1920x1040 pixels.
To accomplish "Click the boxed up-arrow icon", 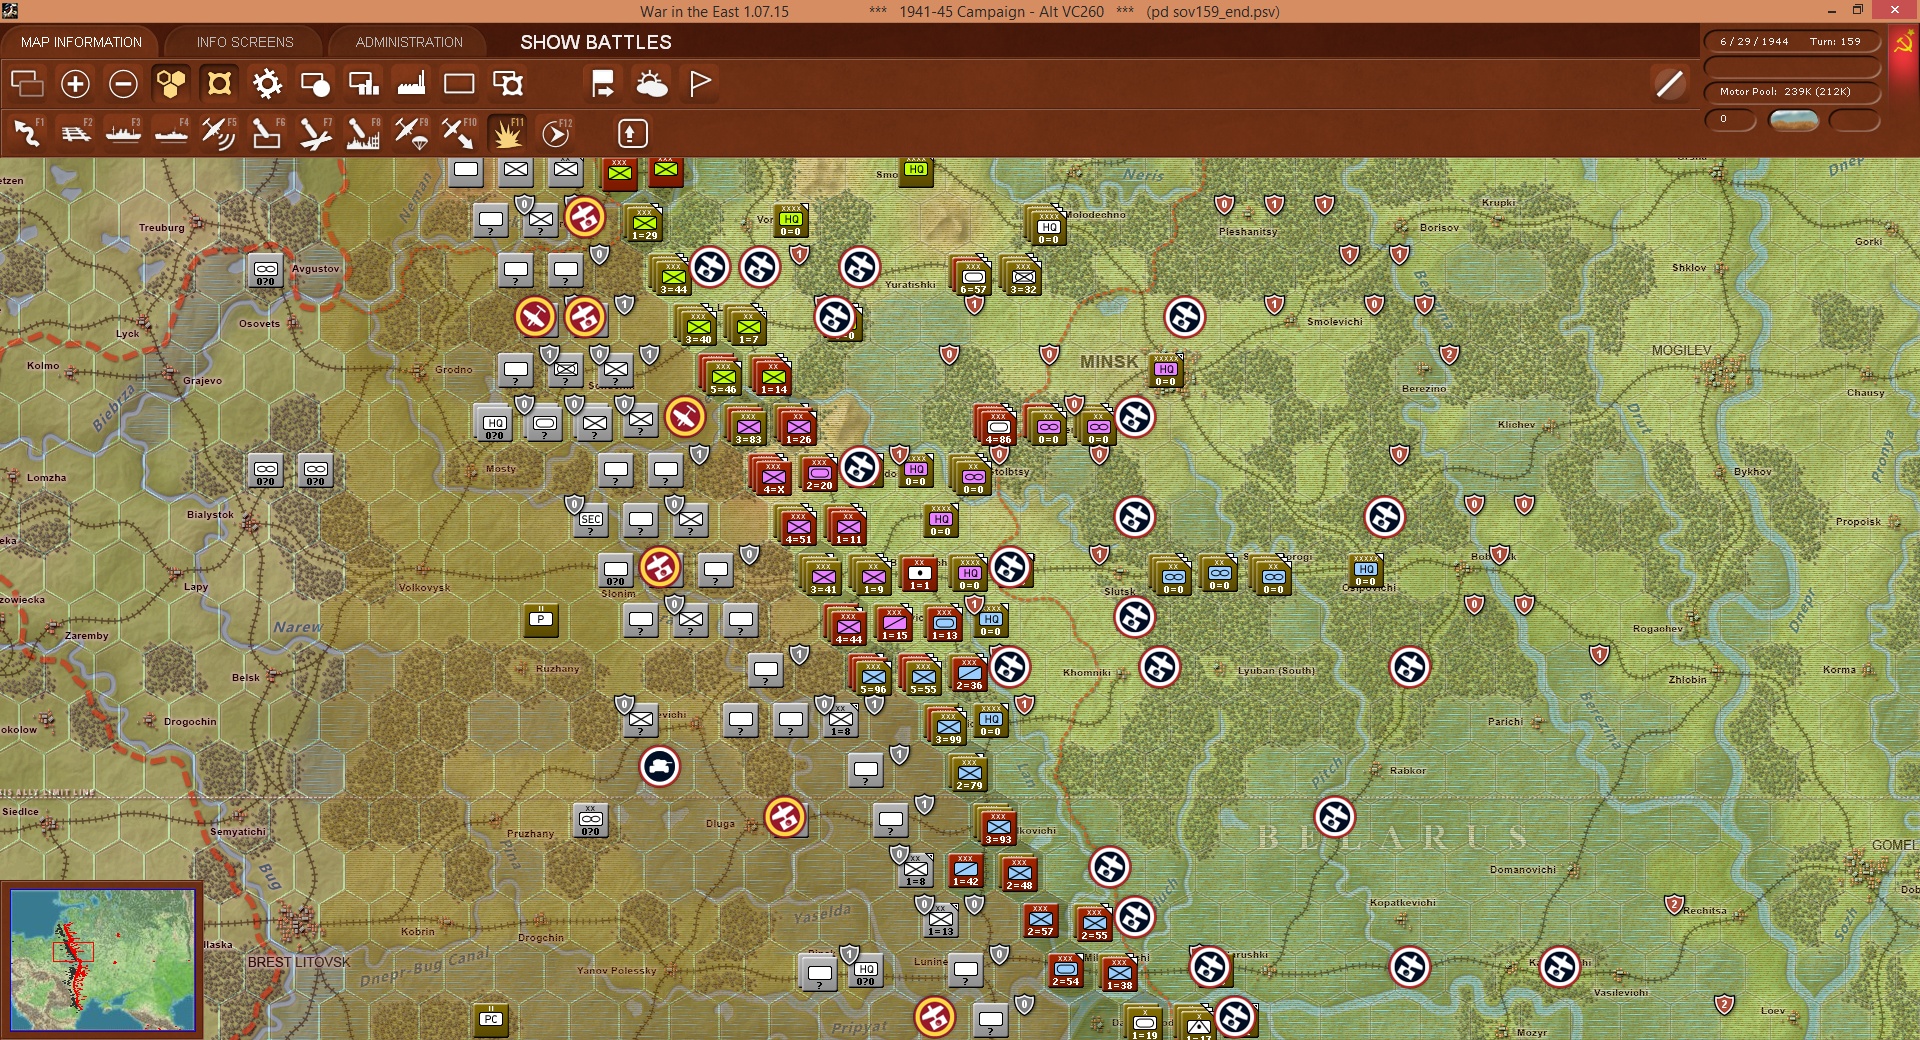I will coord(632,133).
